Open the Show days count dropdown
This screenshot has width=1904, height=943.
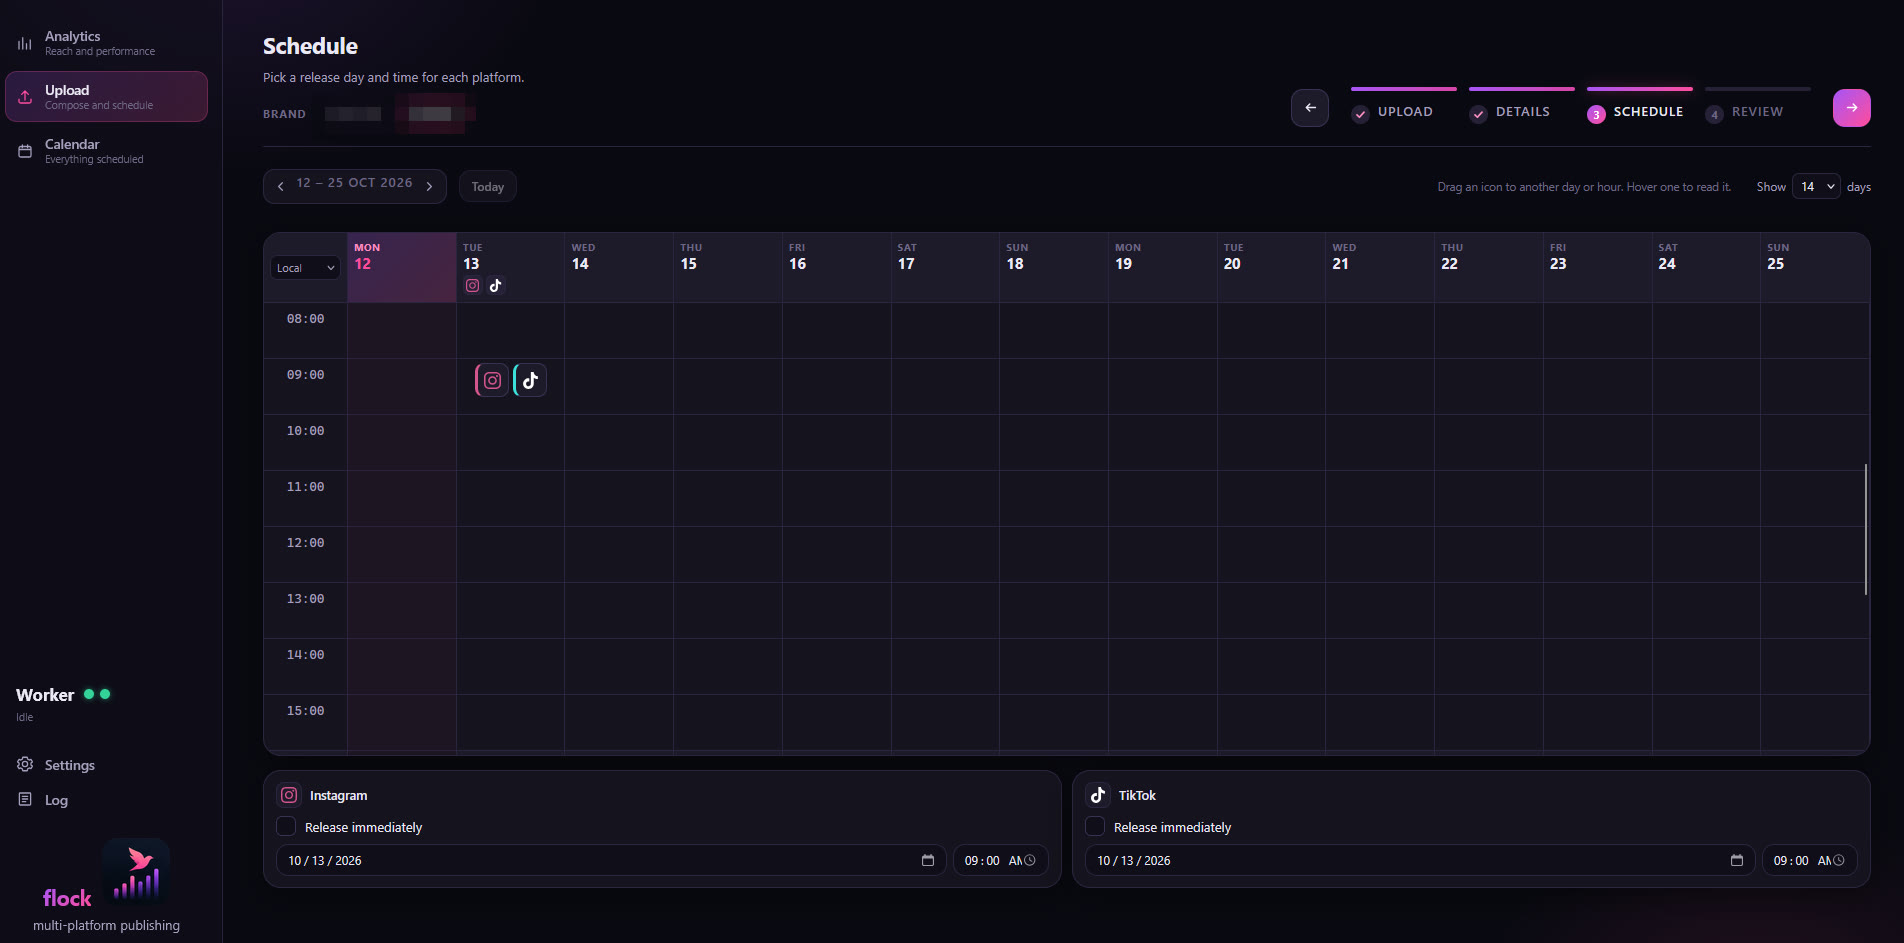pyautogui.click(x=1816, y=187)
